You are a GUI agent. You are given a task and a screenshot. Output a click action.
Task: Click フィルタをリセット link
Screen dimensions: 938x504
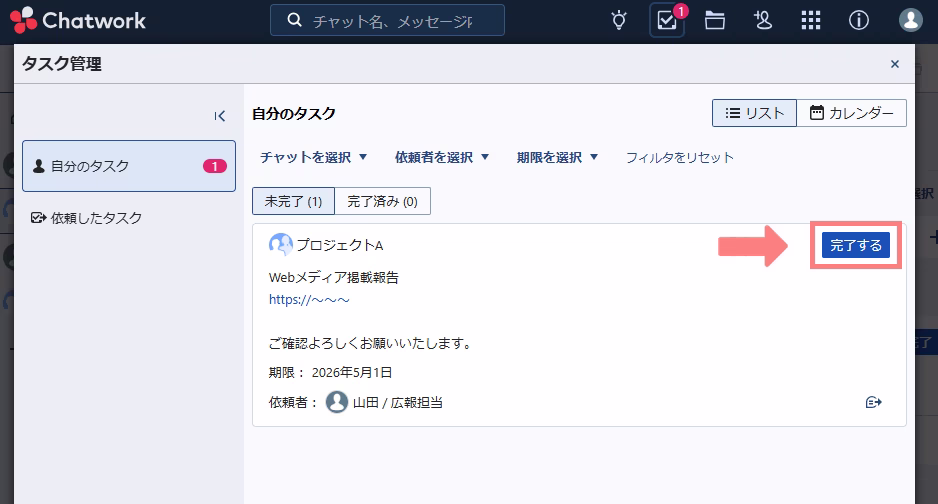(680, 157)
